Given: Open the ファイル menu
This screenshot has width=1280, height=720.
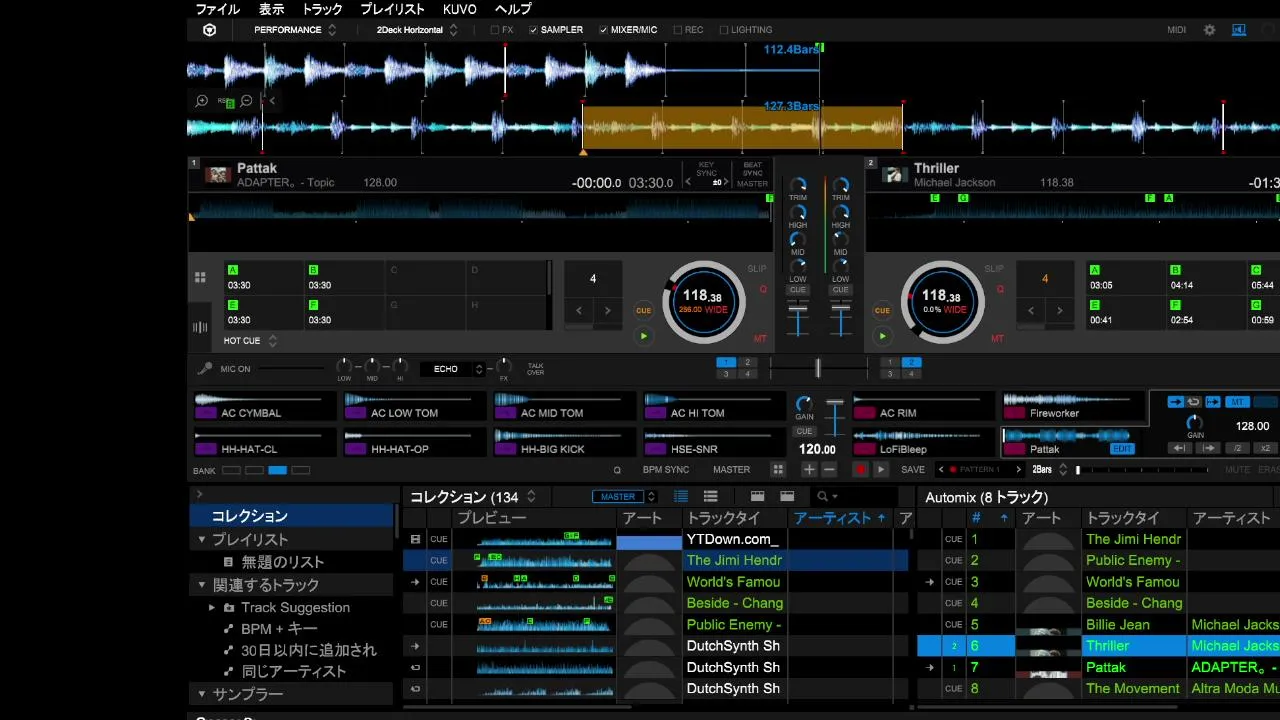Looking at the screenshot, I should coord(217,9).
